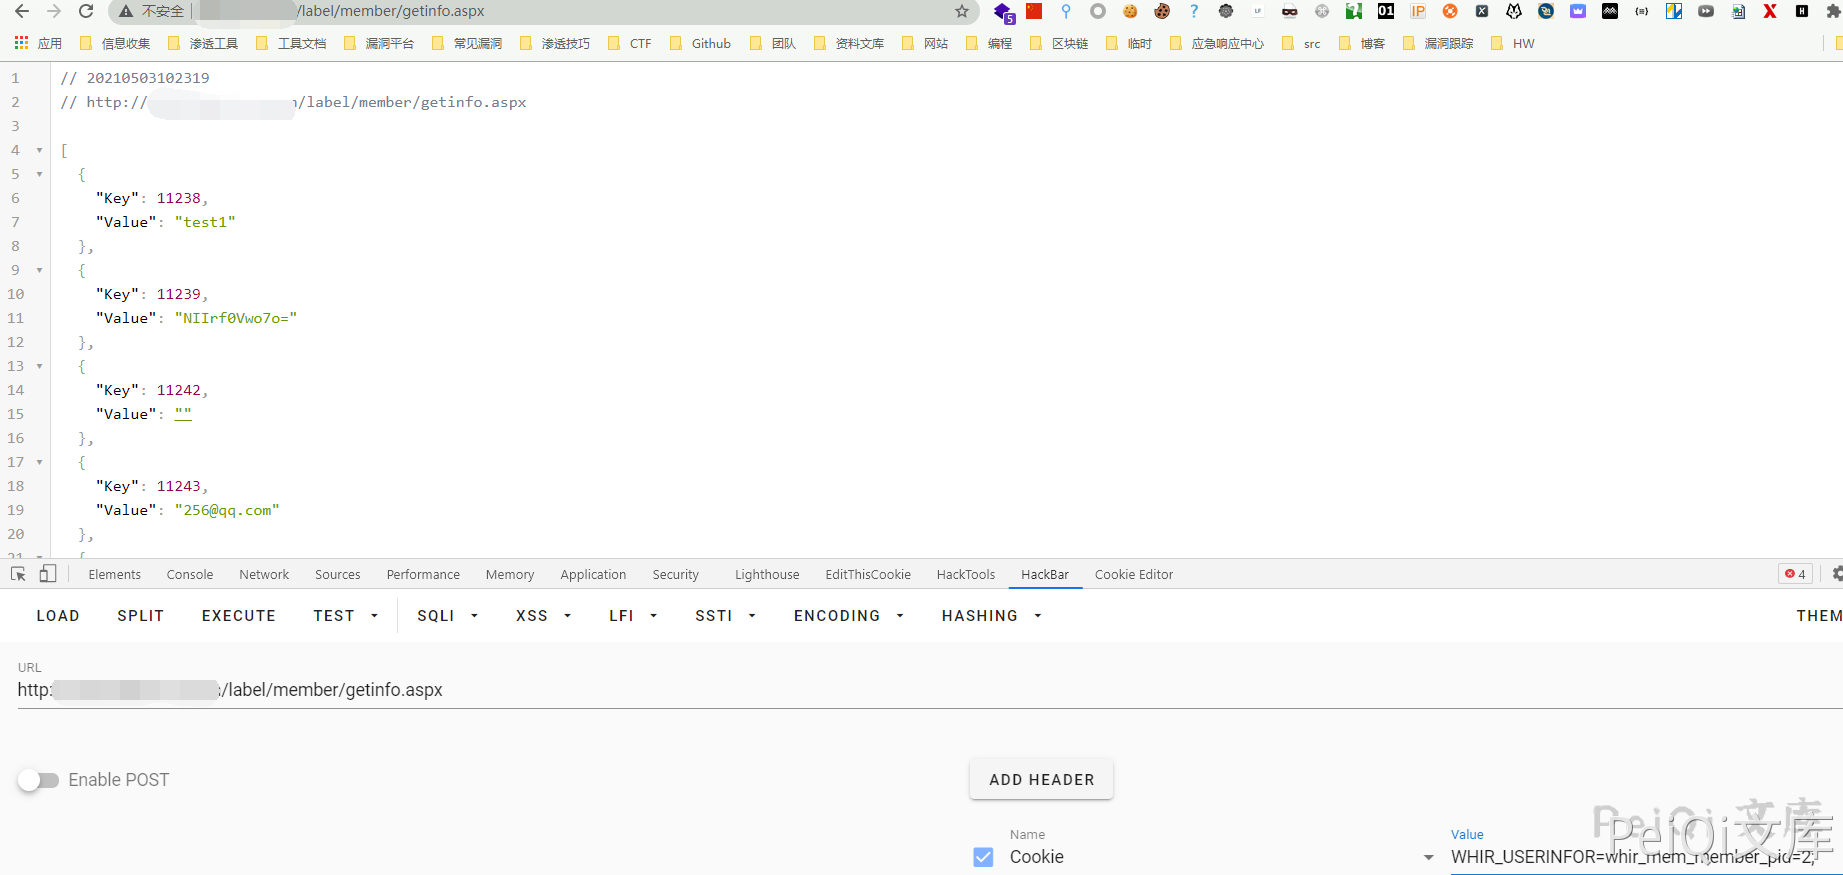Collapse the JSON array at line 4
The image size is (1843, 875).
click(x=40, y=150)
